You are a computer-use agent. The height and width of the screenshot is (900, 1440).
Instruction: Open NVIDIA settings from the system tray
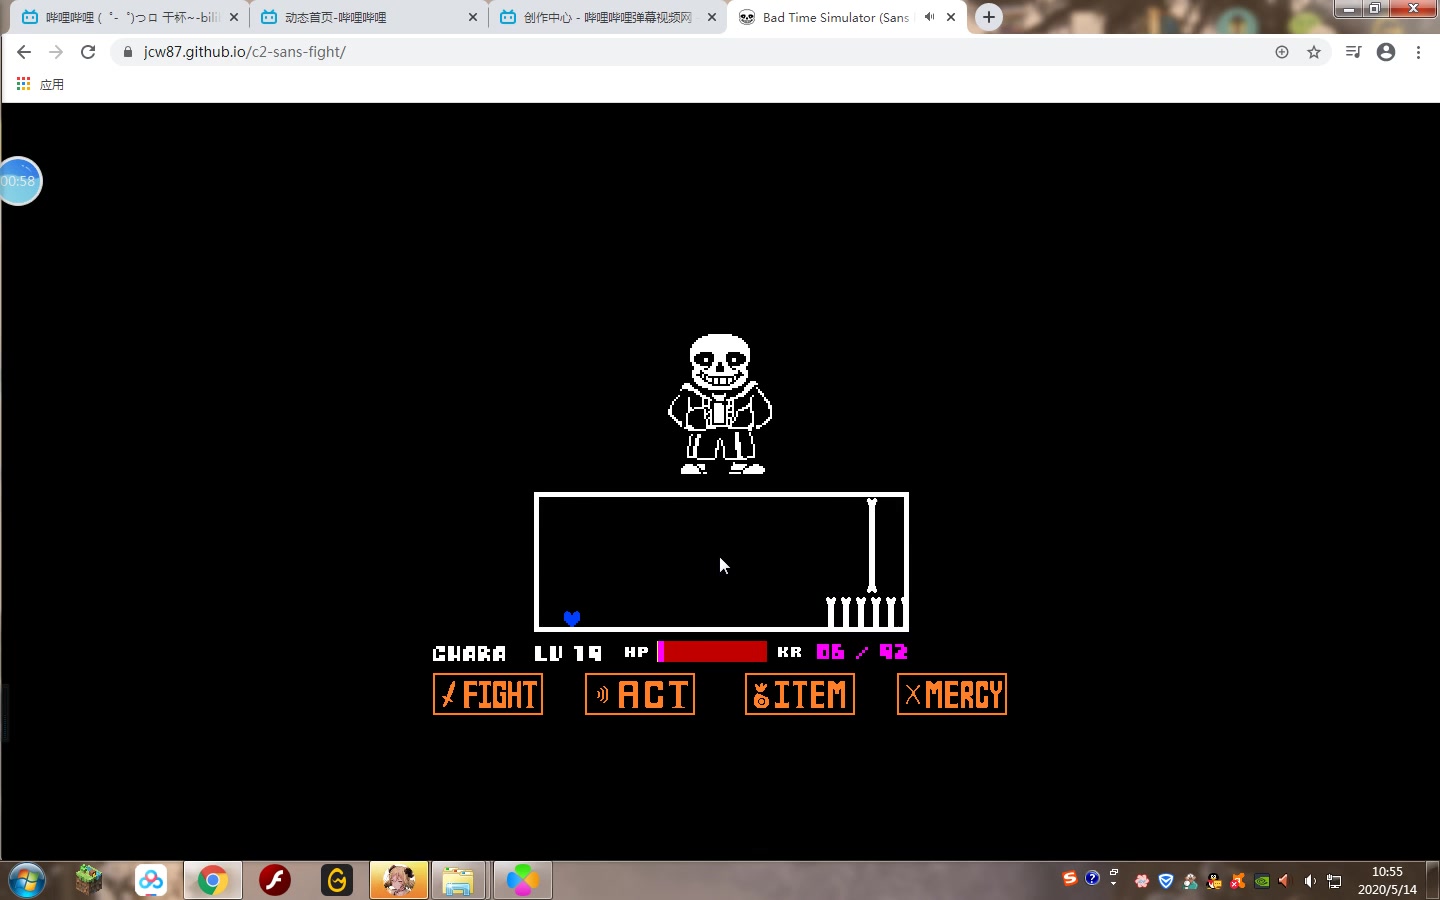[x=1262, y=882]
